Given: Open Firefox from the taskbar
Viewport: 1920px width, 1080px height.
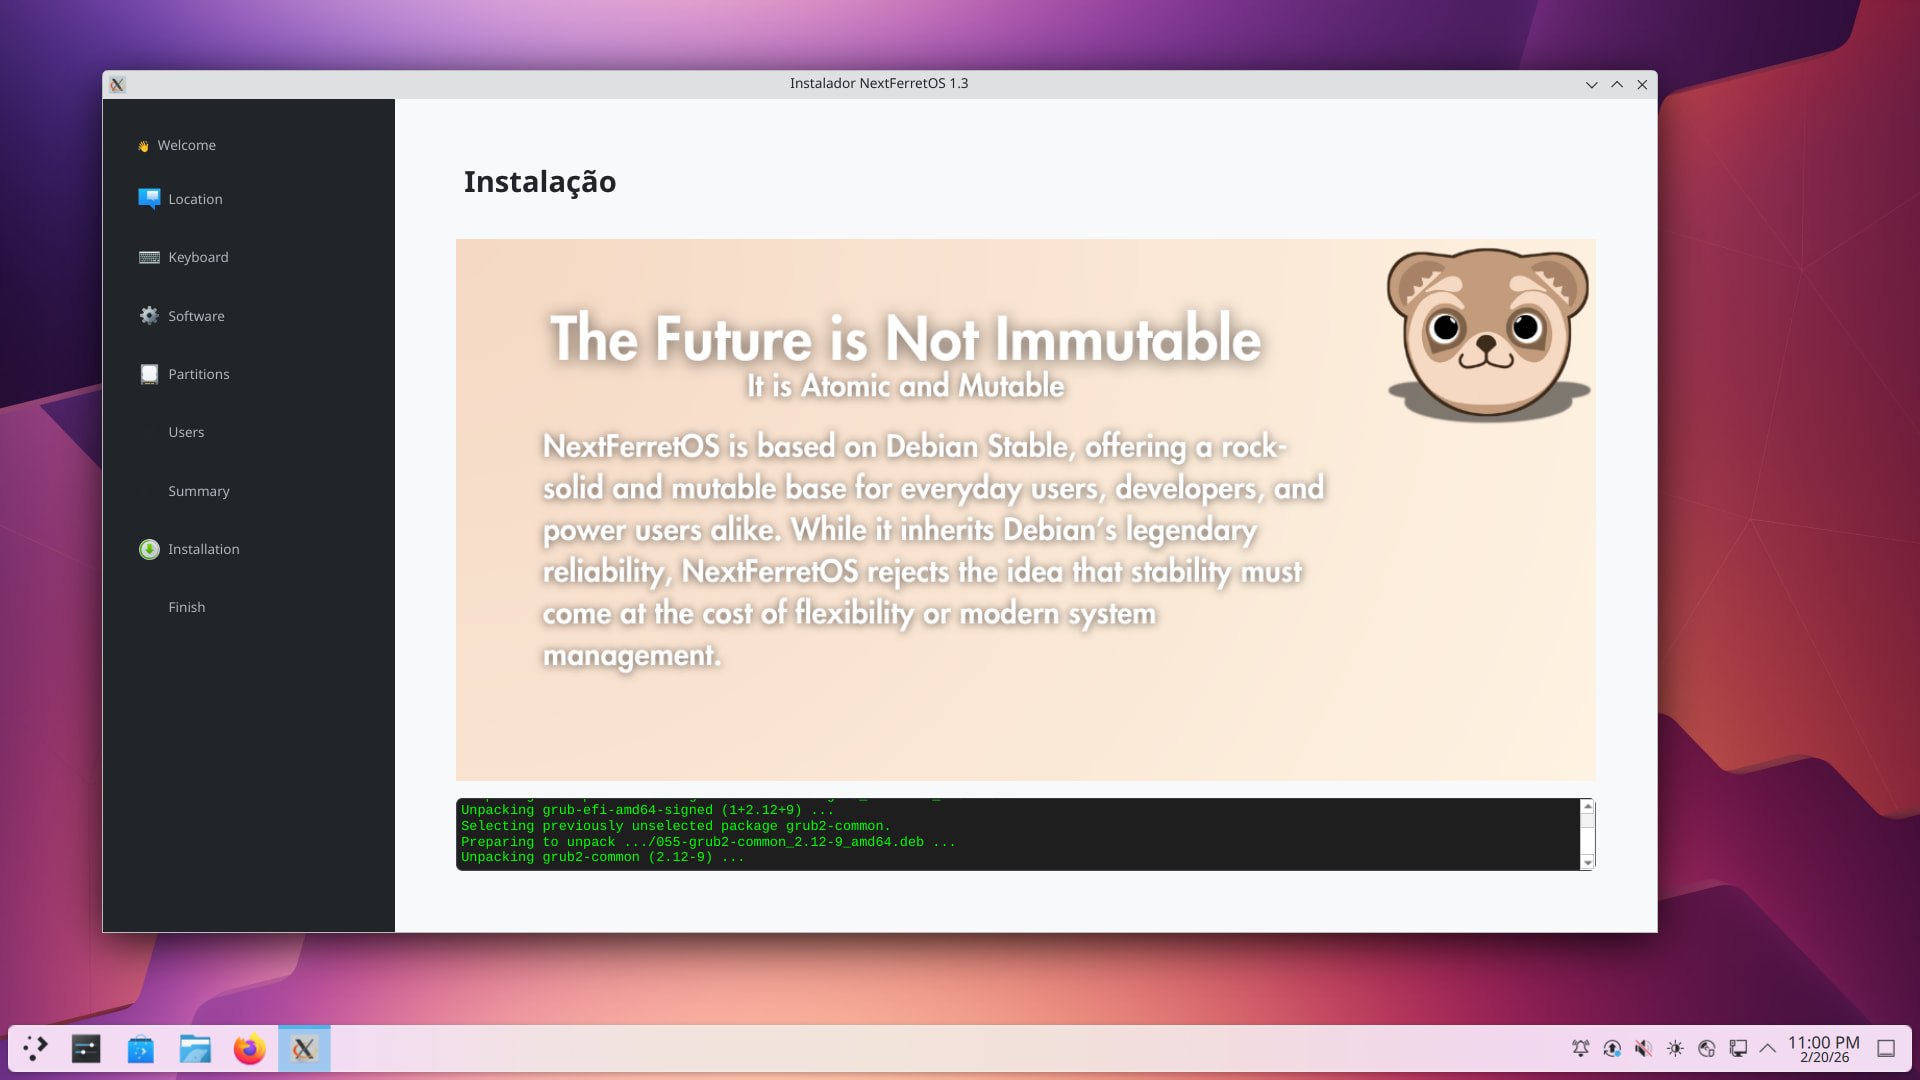Looking at the screenshot, I should click(249, 1049).
